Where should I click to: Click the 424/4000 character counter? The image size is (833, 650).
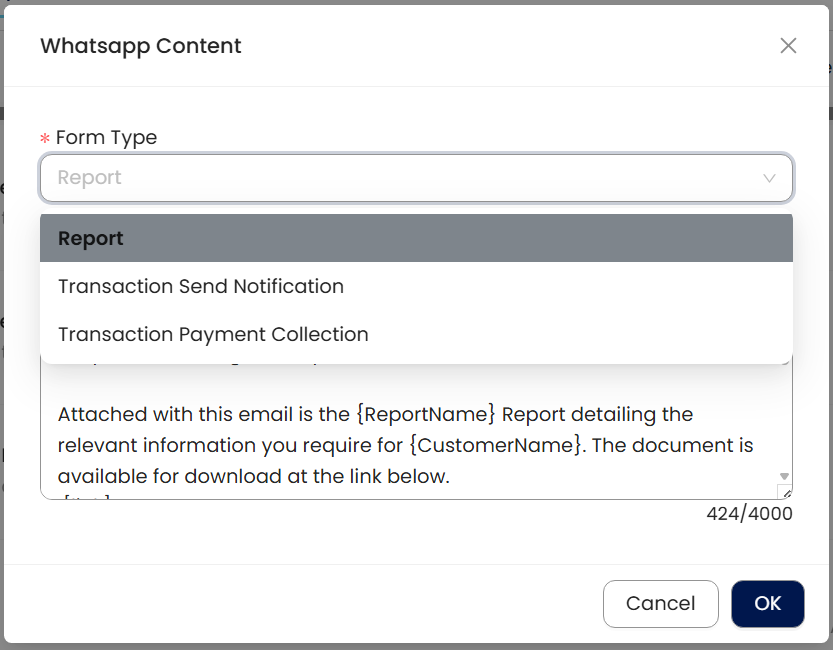click(749, 514)
